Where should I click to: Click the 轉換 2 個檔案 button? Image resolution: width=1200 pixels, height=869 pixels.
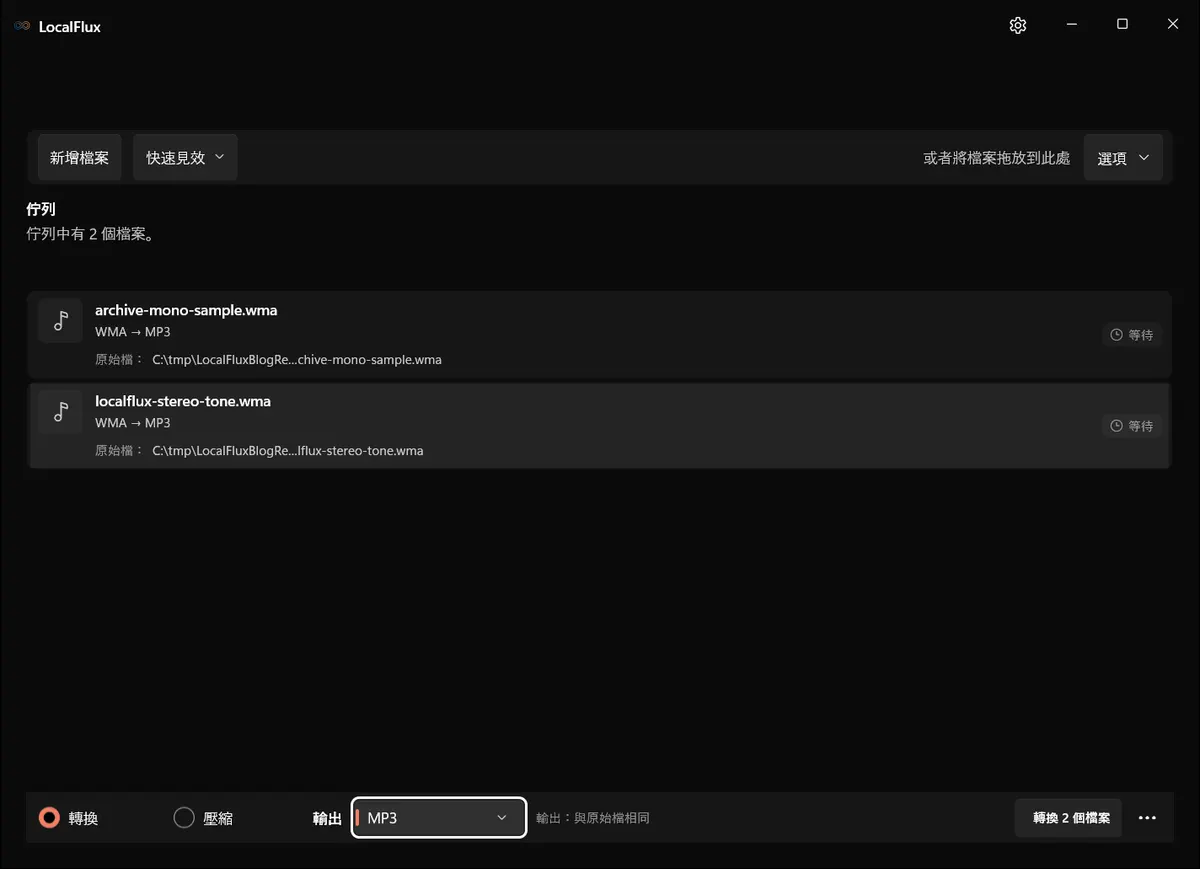coord(1068,818)
